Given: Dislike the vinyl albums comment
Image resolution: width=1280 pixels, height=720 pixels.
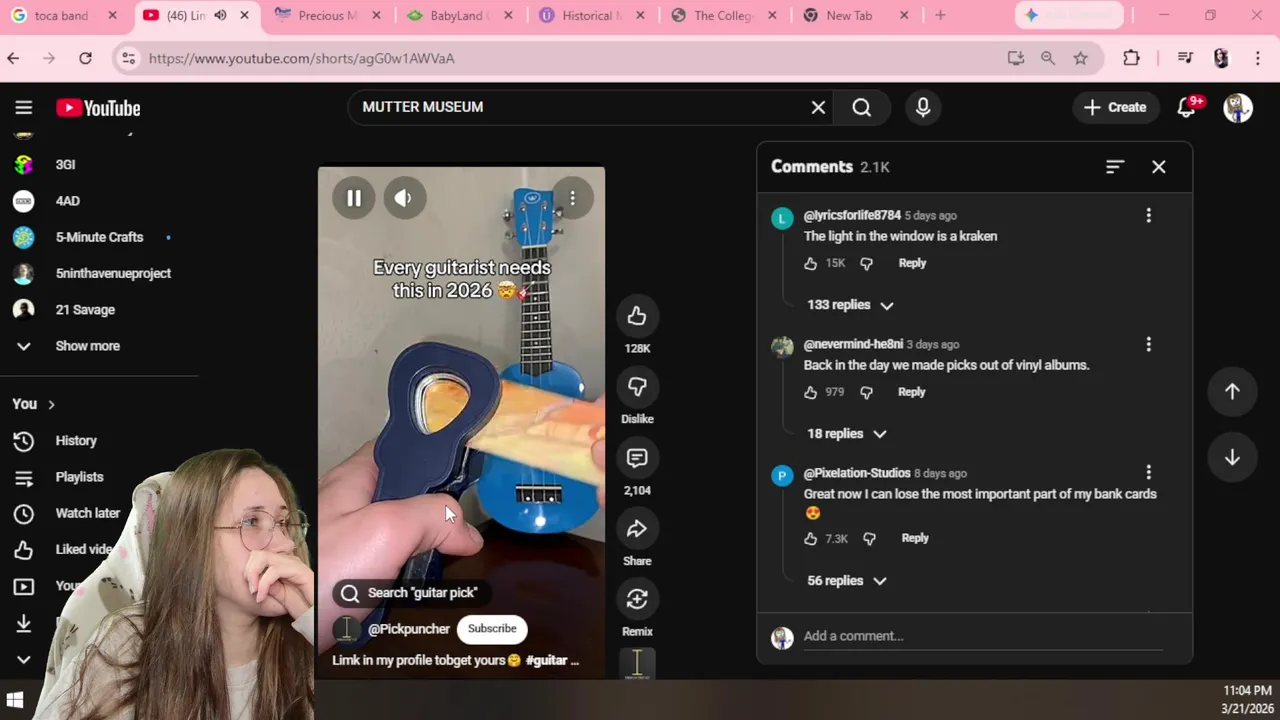Looking at the screenshot, I should pyautogui.click(x=866, y=392).
